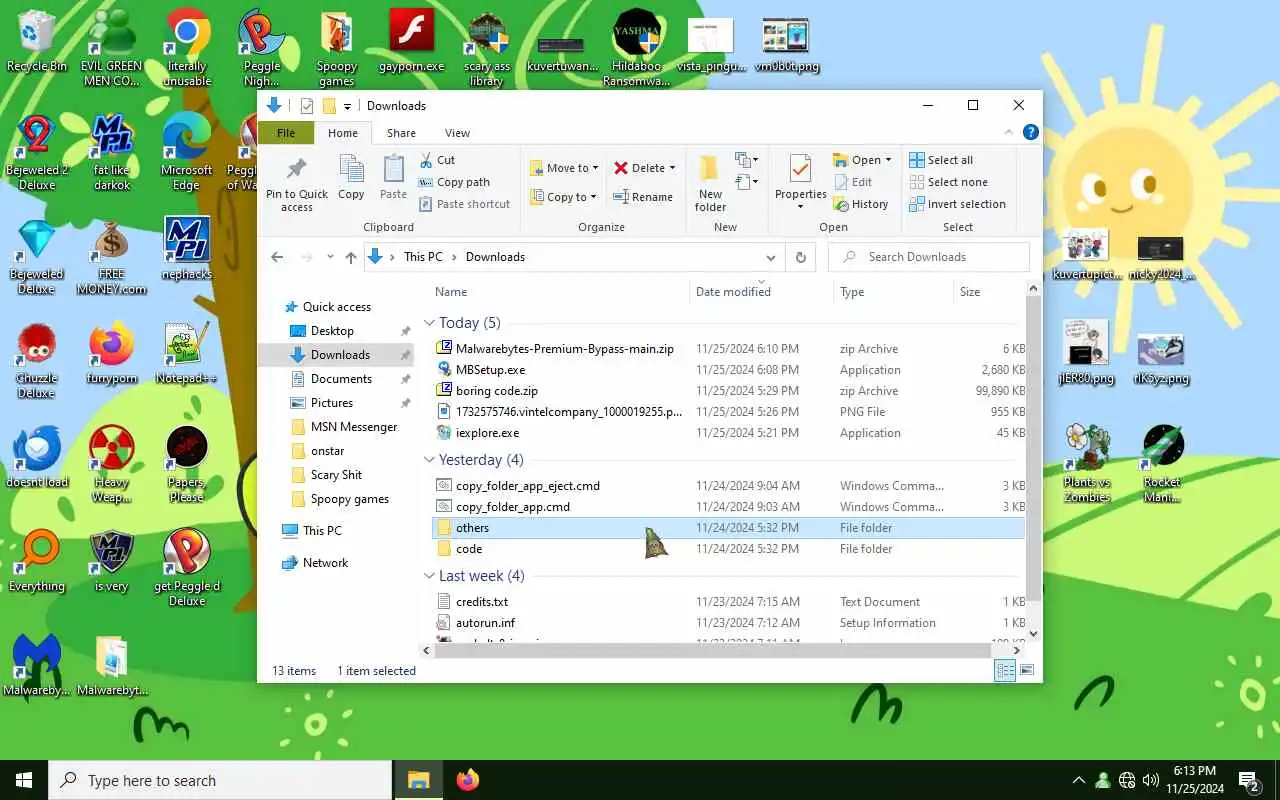Open Firefox from the taskbar
This screenshot has width=1280, height=800.
pyautogui.click(x=467, y=780)
